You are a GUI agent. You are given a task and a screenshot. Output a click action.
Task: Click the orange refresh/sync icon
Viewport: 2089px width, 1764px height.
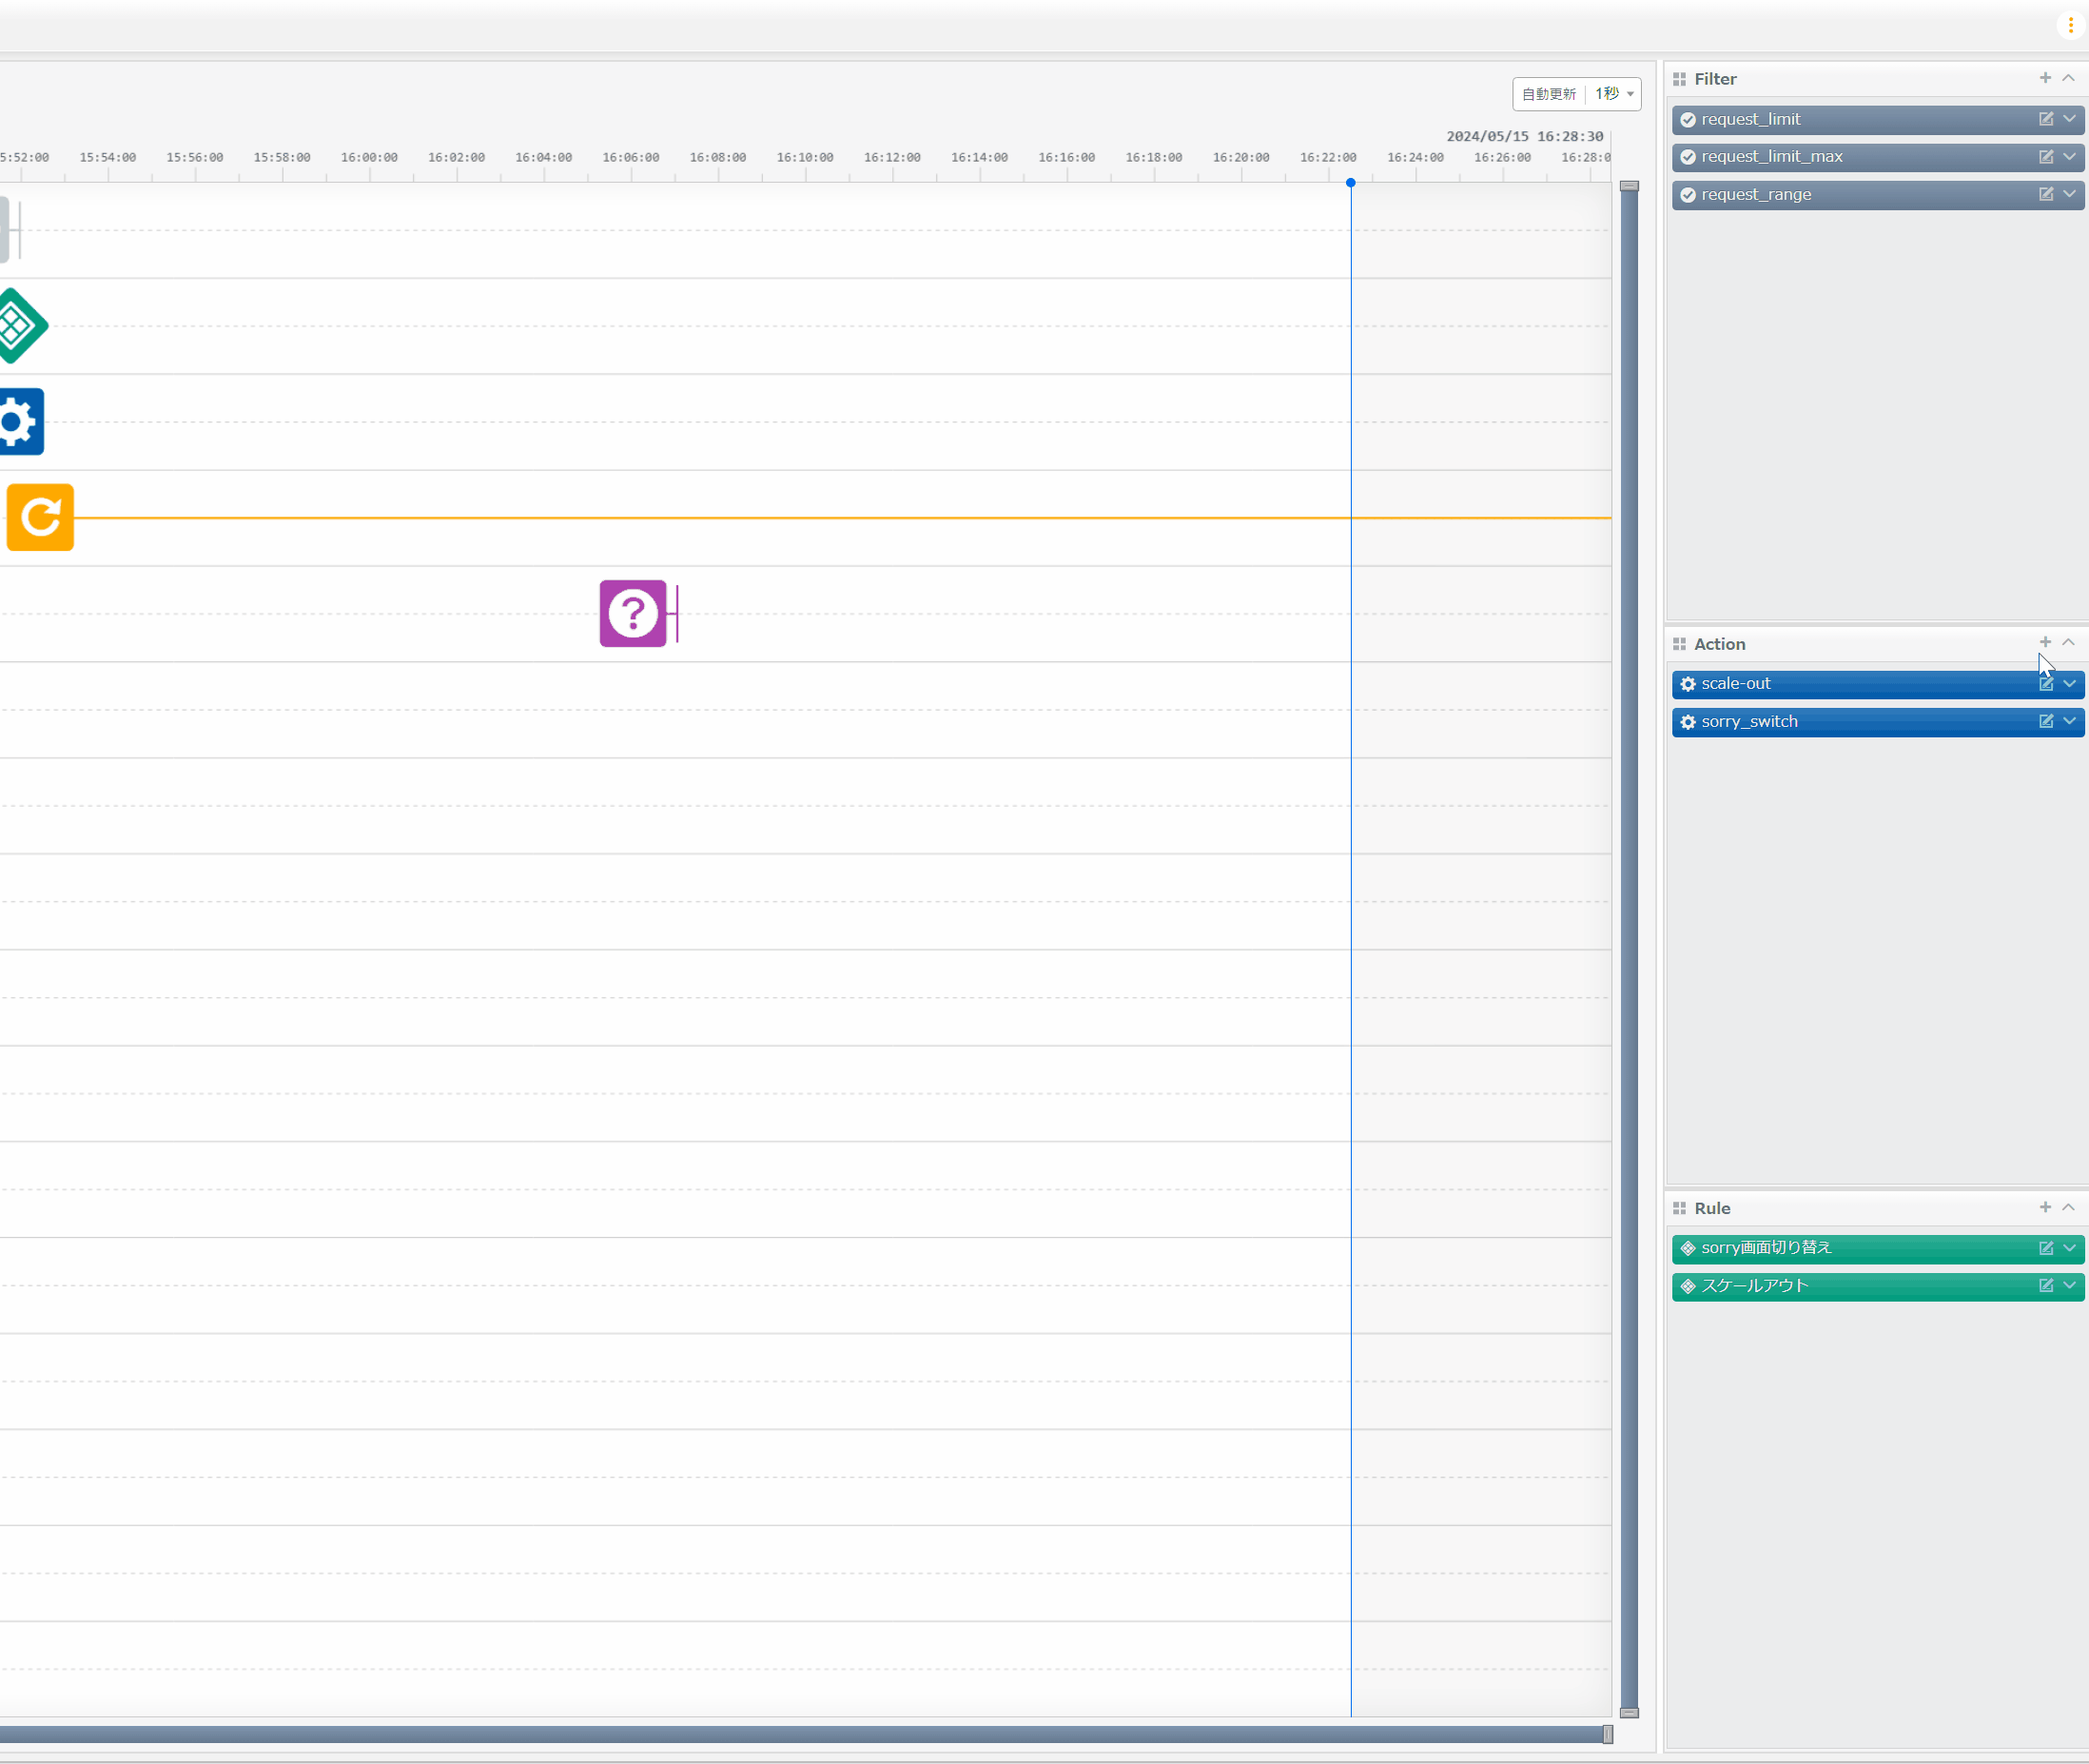point(38,517)
